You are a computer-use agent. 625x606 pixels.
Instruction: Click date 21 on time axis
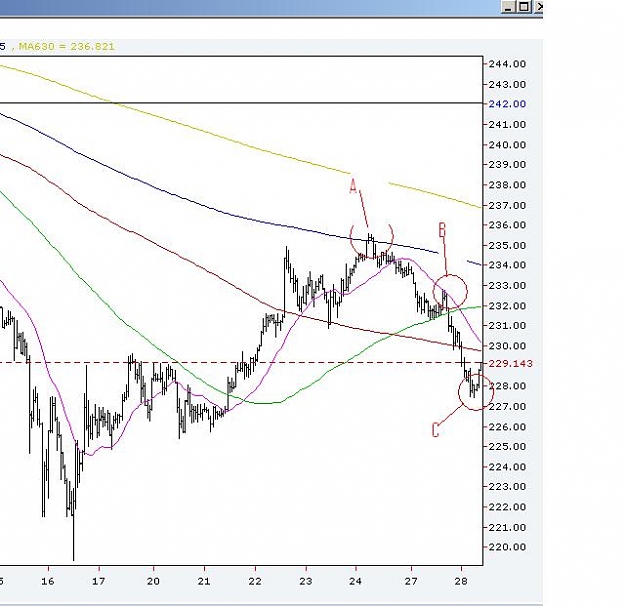tap(204, 581)
